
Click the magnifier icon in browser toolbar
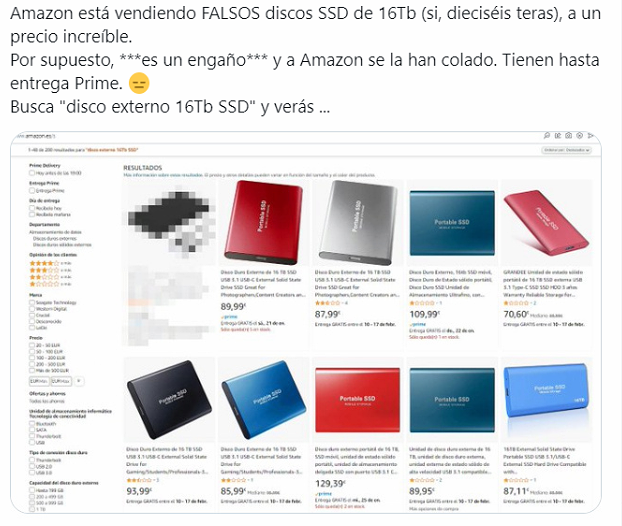[547, 136]
